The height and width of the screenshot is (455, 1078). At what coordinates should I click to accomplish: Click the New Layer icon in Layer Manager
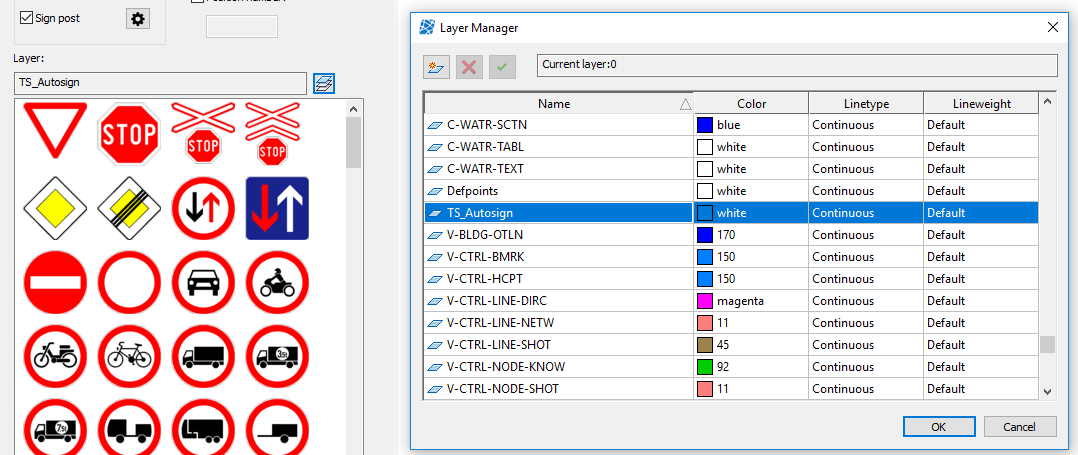click(436, 67)
